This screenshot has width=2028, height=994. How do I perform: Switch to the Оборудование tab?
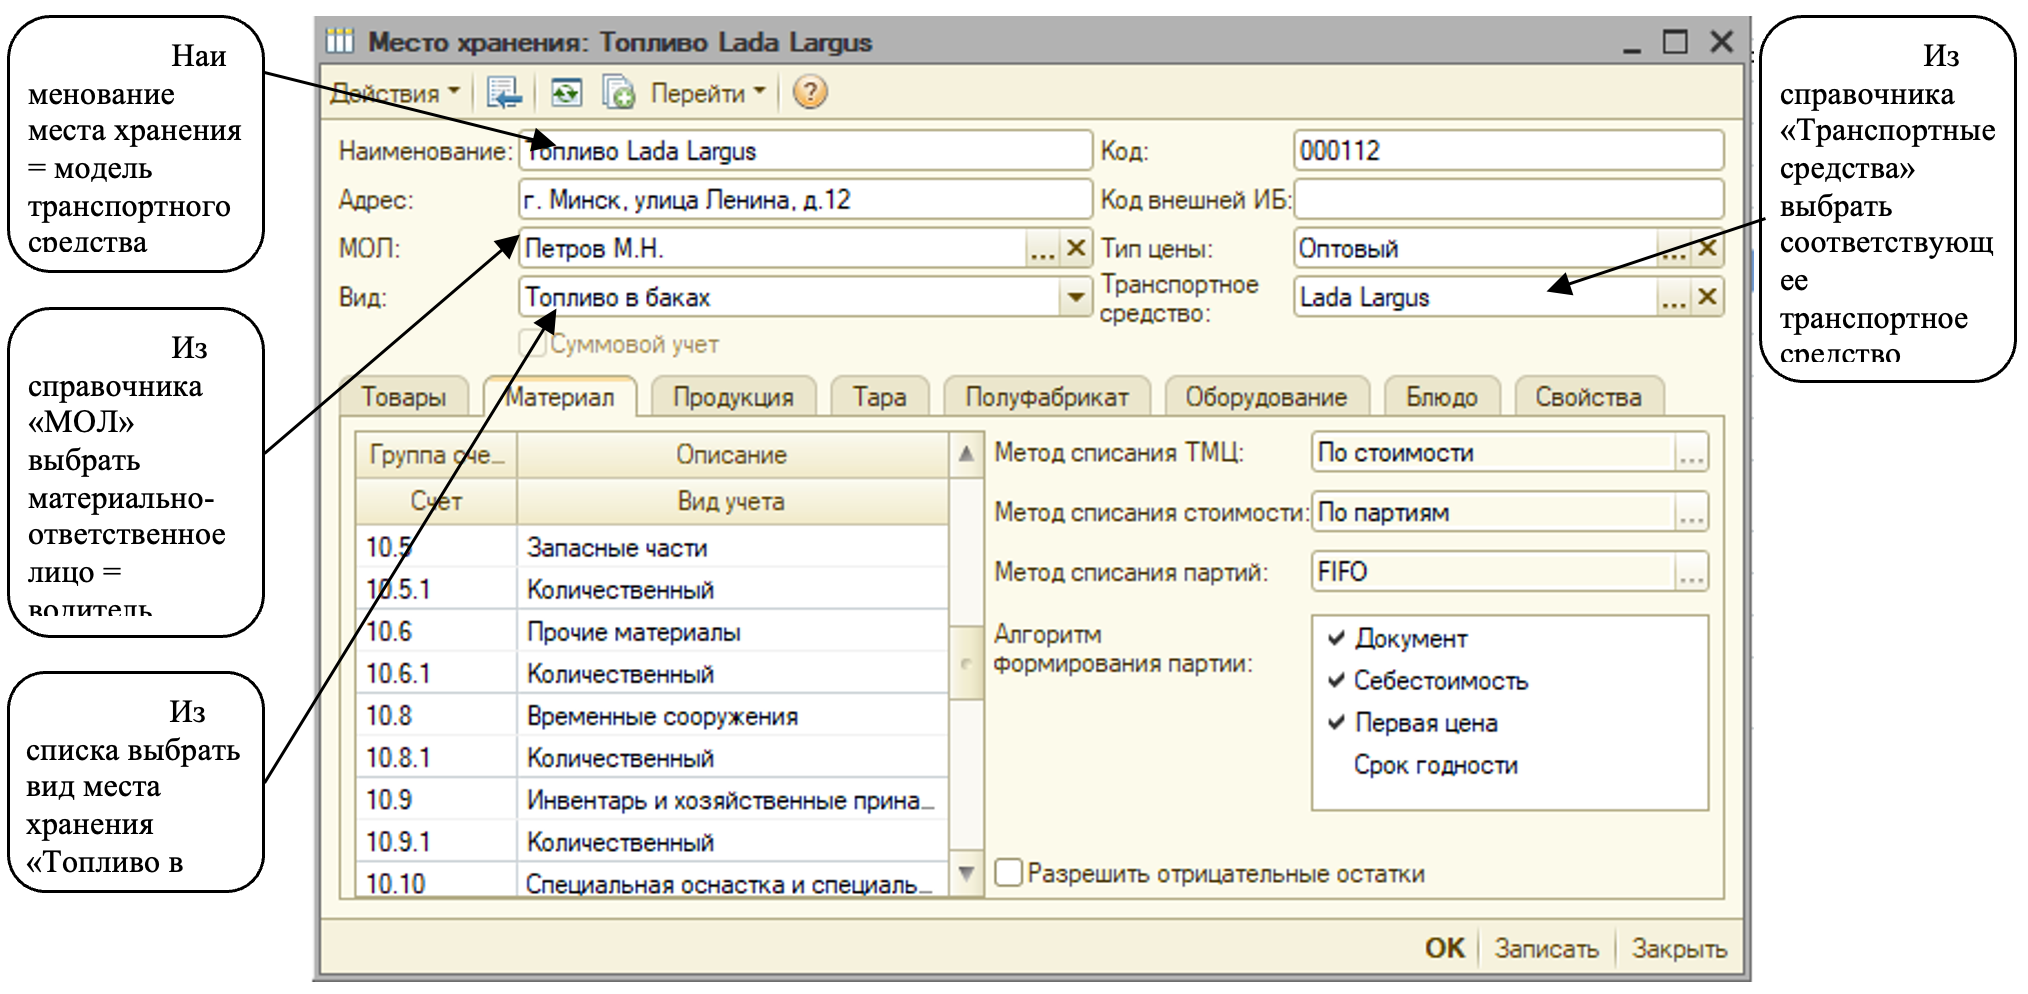point(1265,397)
